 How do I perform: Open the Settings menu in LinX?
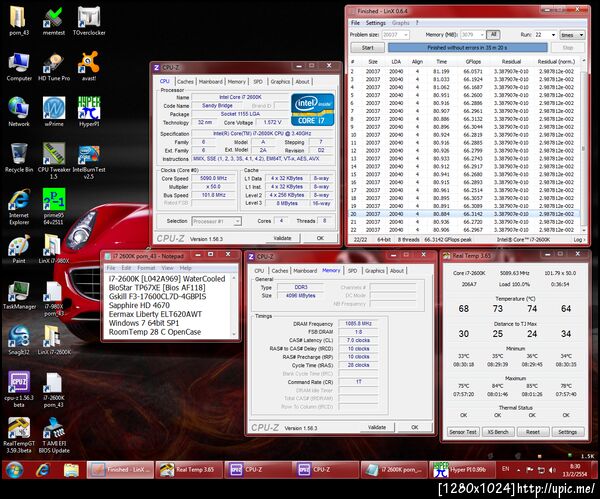coord(375,22)
